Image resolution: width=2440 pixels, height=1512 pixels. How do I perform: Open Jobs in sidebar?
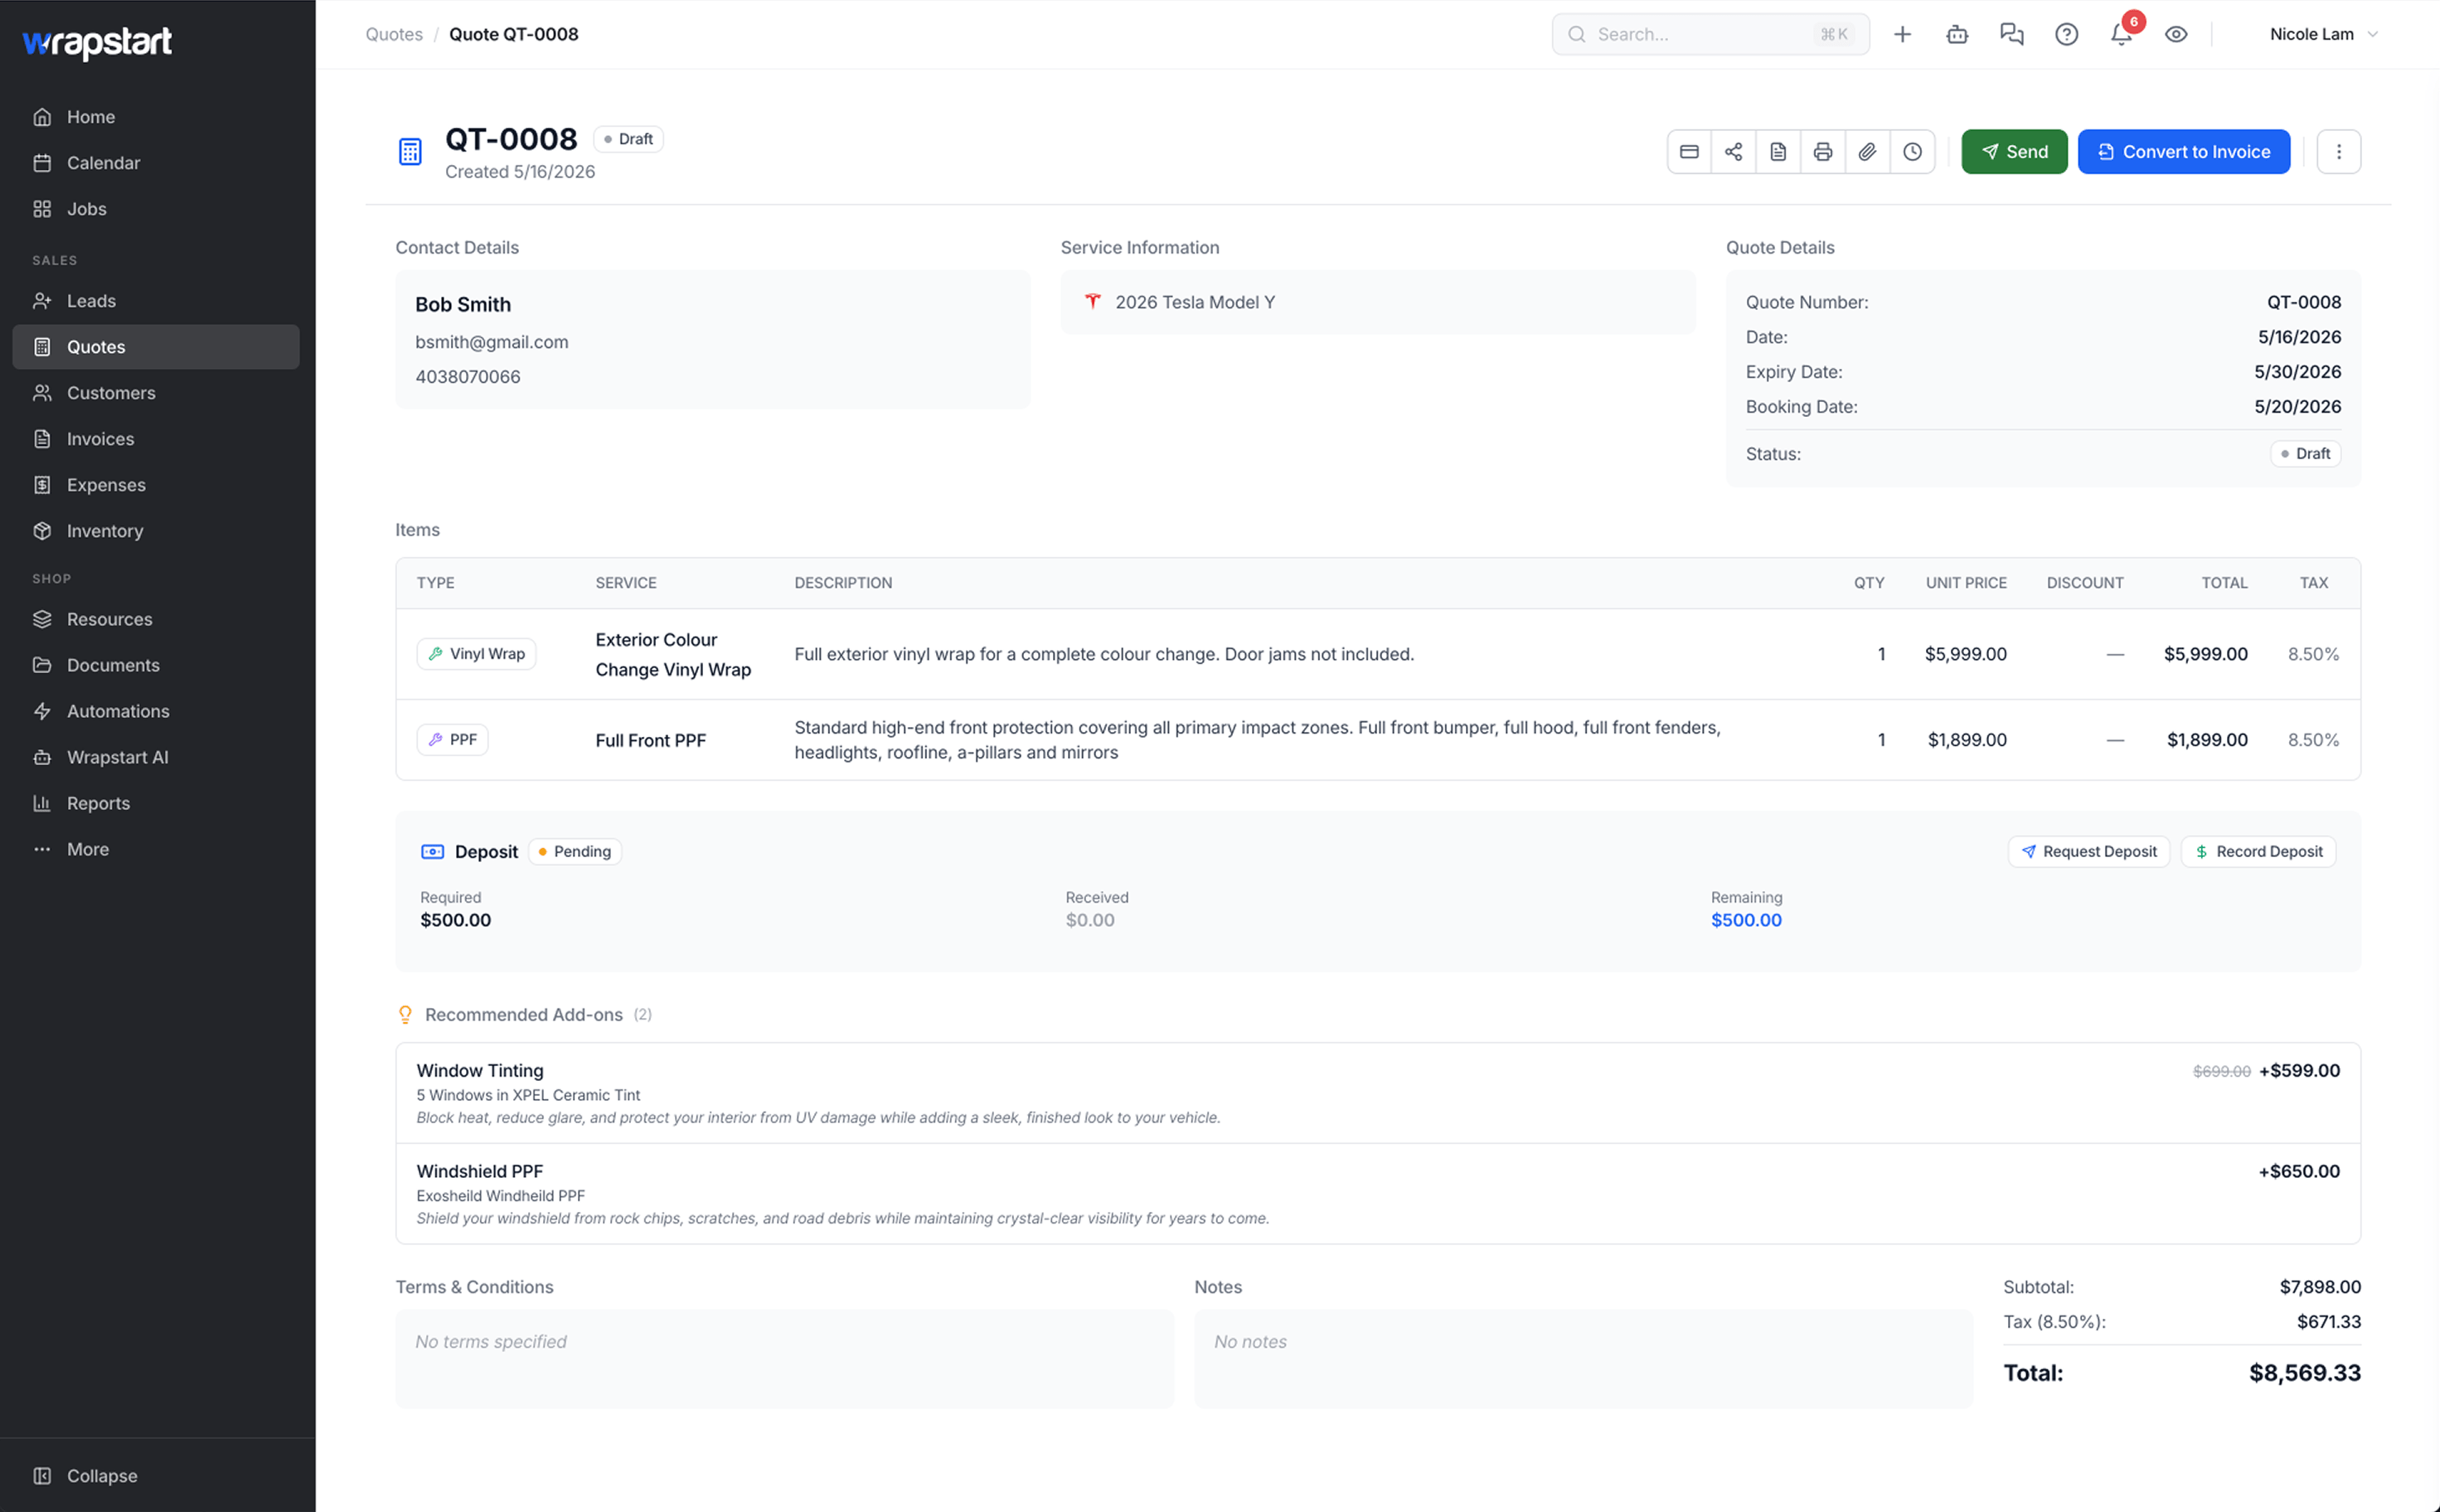[156, 209]
